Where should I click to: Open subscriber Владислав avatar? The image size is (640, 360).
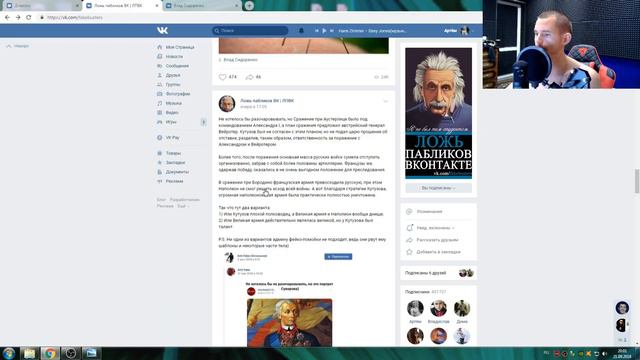[x=438, y=308]
